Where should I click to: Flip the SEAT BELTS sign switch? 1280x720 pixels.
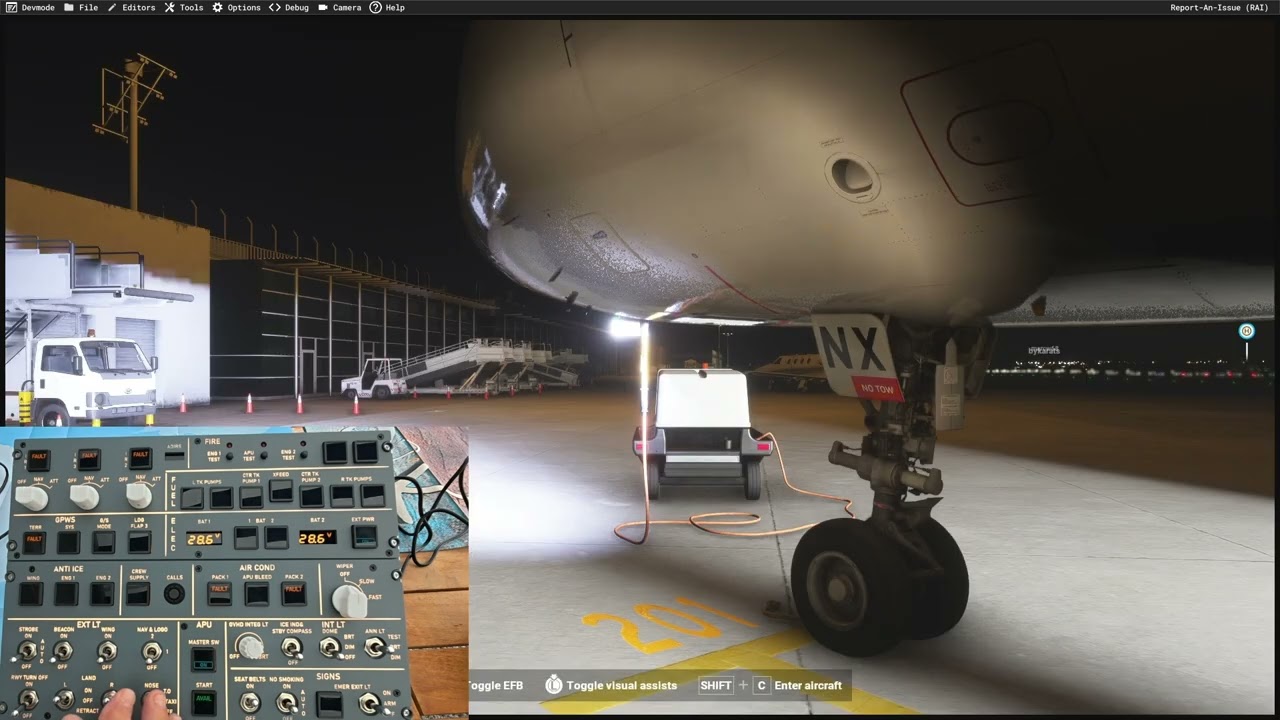(251, 703)
